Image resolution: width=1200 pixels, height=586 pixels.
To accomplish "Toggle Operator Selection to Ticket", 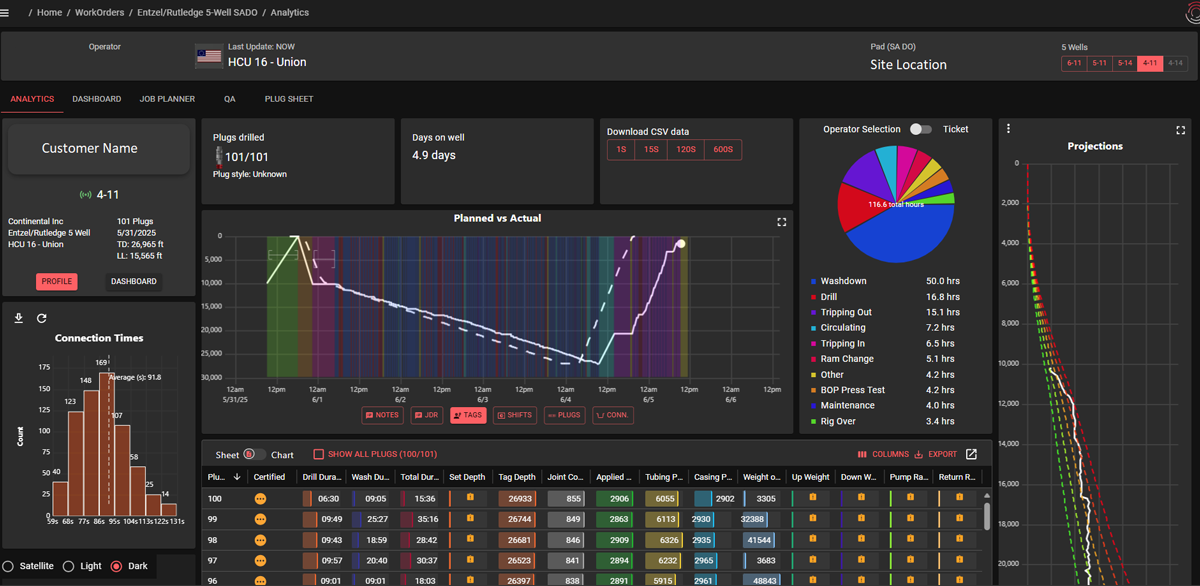I will (920, 129).
